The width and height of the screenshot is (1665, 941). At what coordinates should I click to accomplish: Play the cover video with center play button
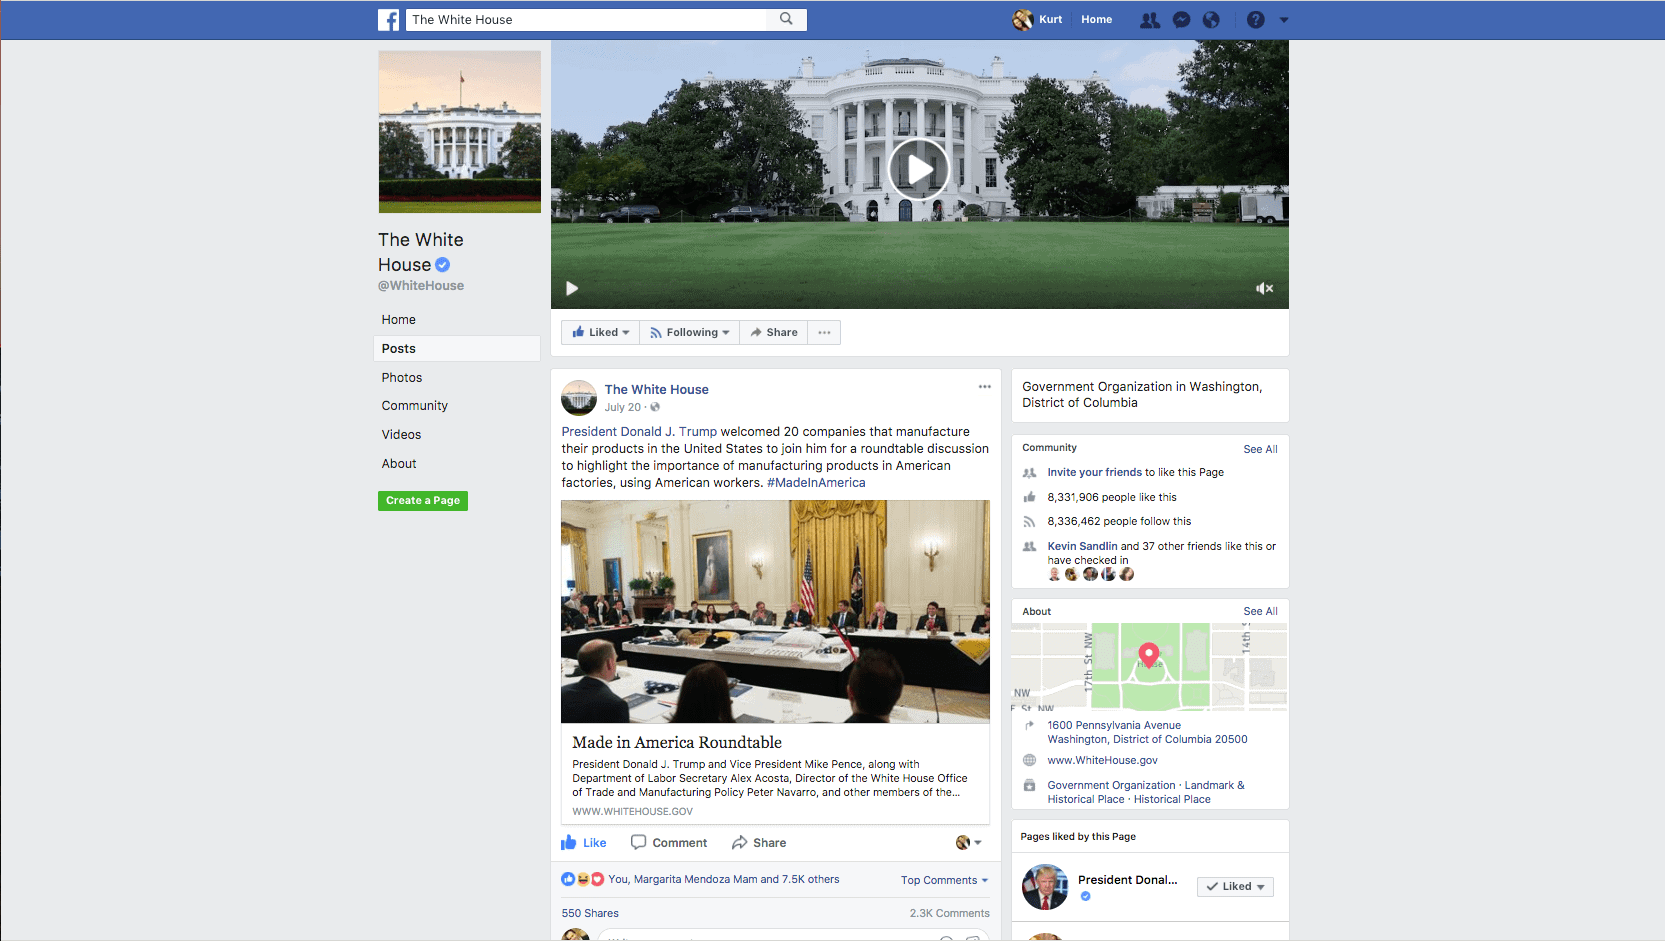tap(919, 169)
